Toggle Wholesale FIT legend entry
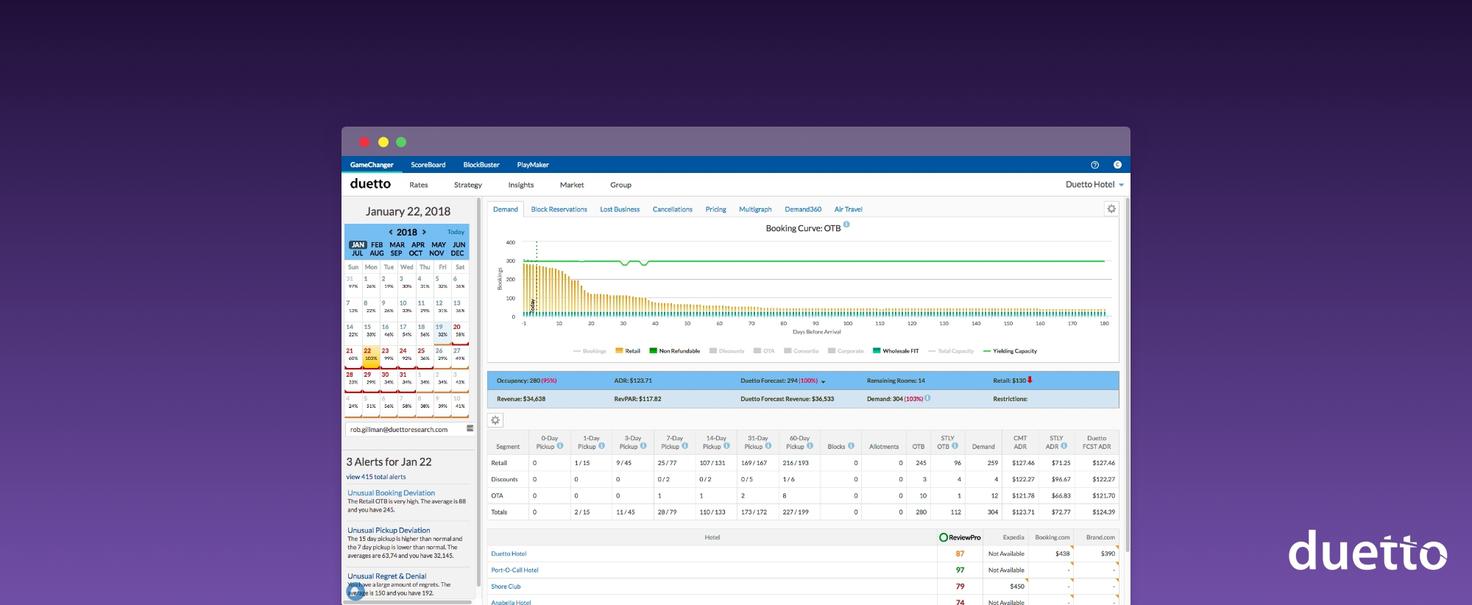 coord(896,351)
